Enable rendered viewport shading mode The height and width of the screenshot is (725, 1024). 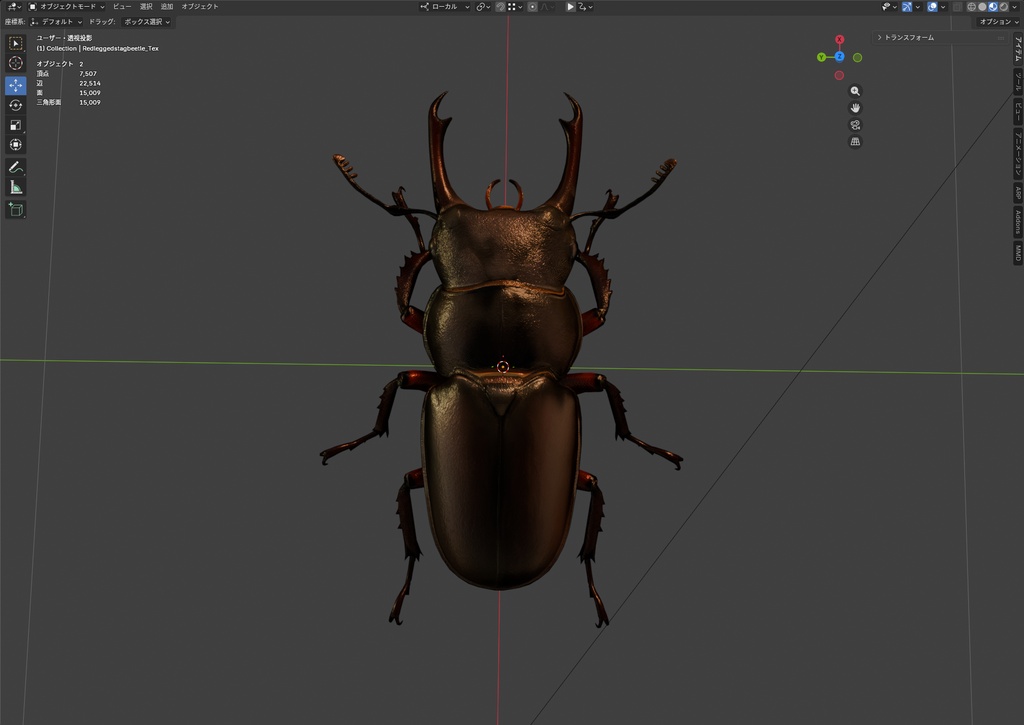(1004, 7)
